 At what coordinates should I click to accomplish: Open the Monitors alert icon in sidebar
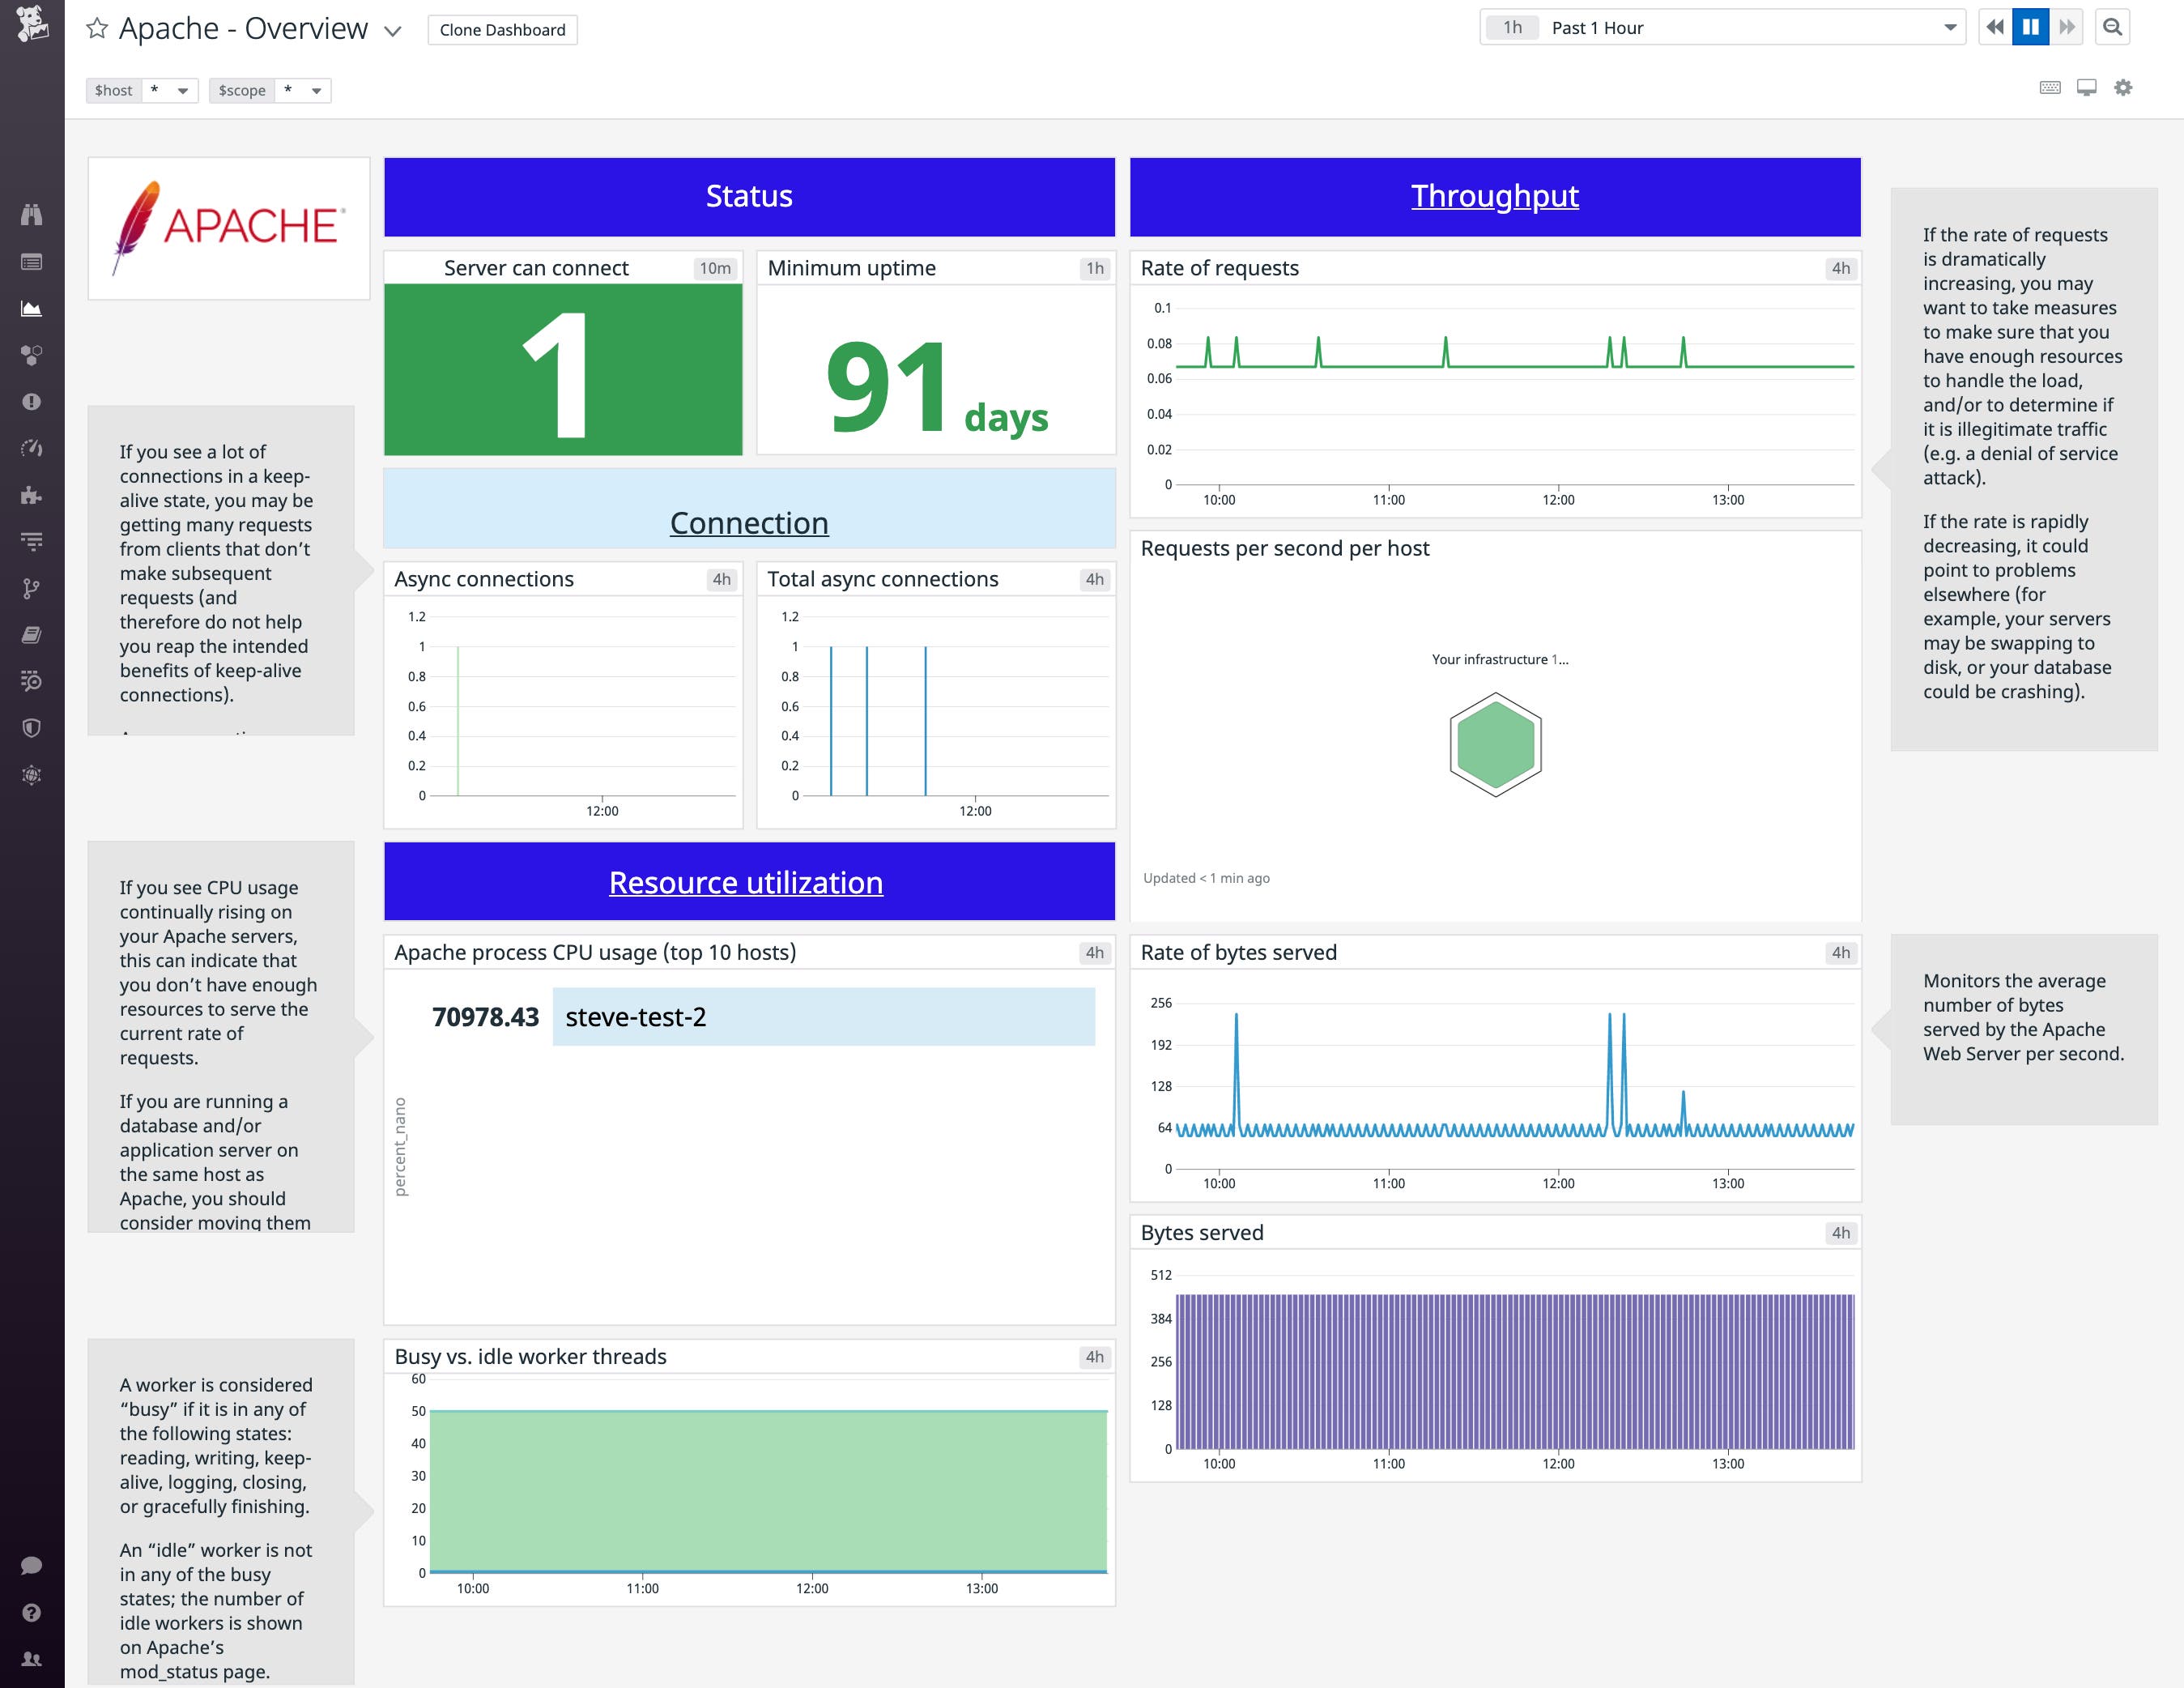(x=33, y=401)
